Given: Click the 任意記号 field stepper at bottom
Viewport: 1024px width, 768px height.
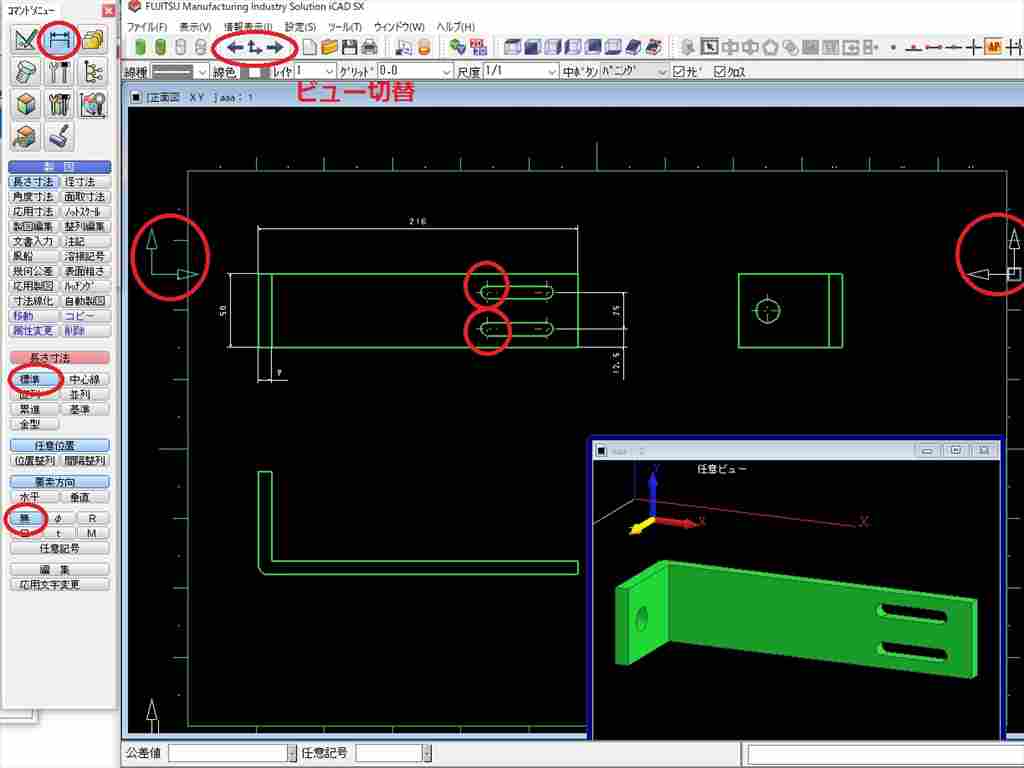Looking at the screenshot, I should coord(427,753).
